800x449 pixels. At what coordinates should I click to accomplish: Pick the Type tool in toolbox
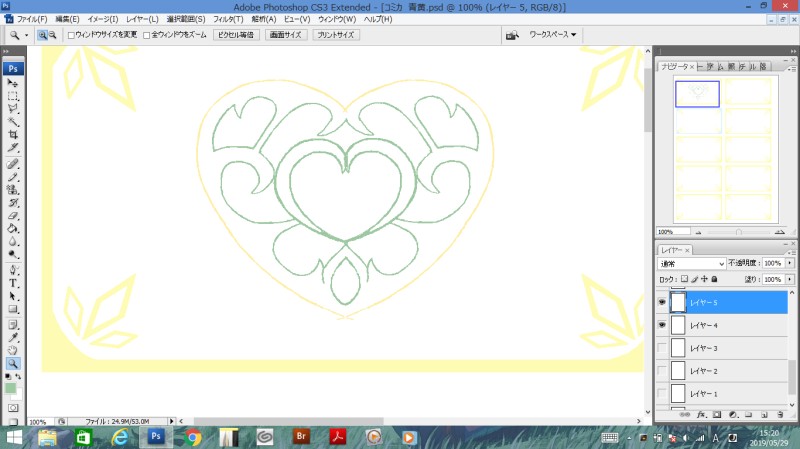pos(13,283)
